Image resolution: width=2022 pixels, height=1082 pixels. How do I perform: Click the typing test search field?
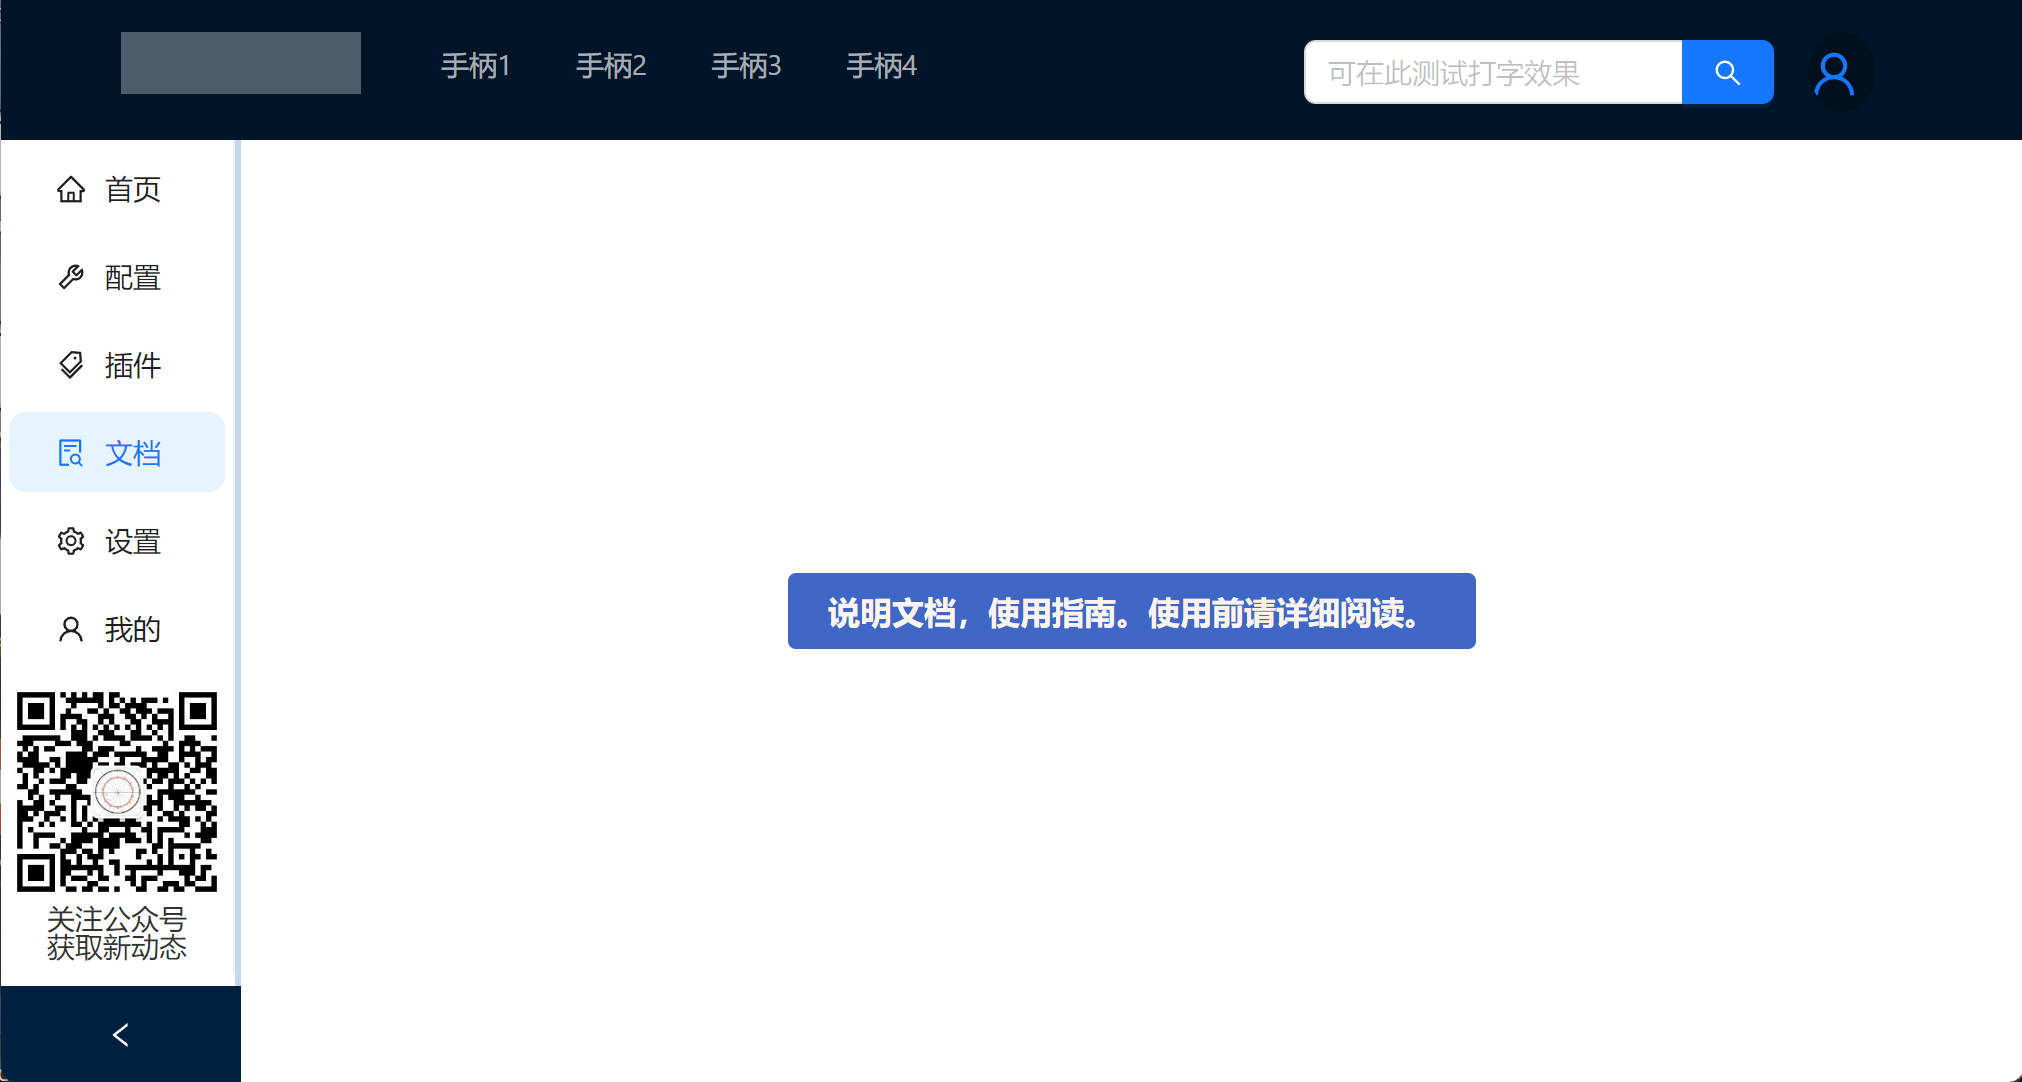coord(1490,72)
